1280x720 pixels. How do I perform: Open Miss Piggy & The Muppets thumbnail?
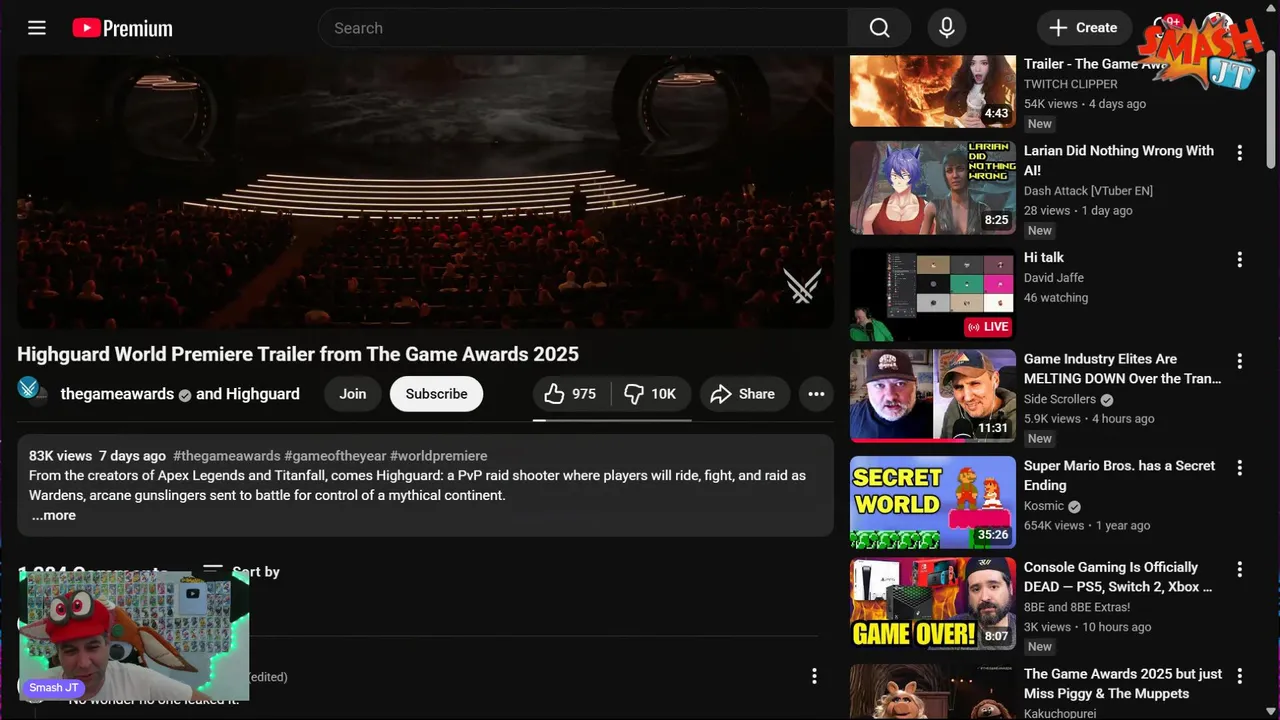[x=933, y=692]
